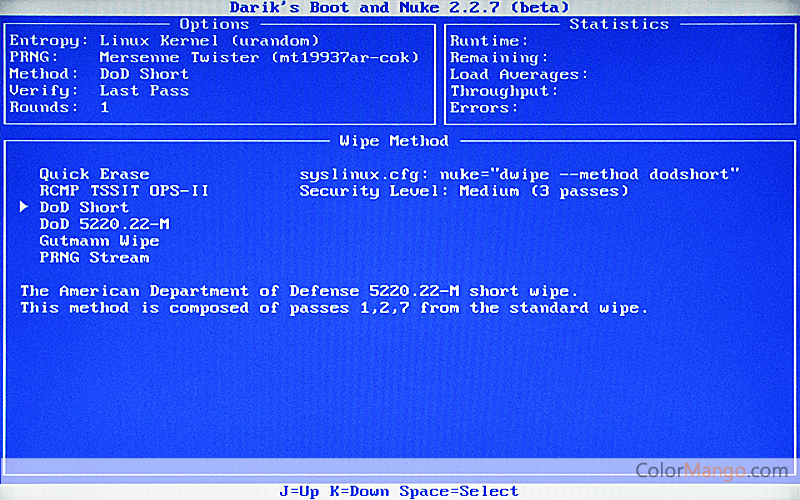Click the Security Level Medium text
This screenshot has height=500, width=800.
[x=463, y=190]
